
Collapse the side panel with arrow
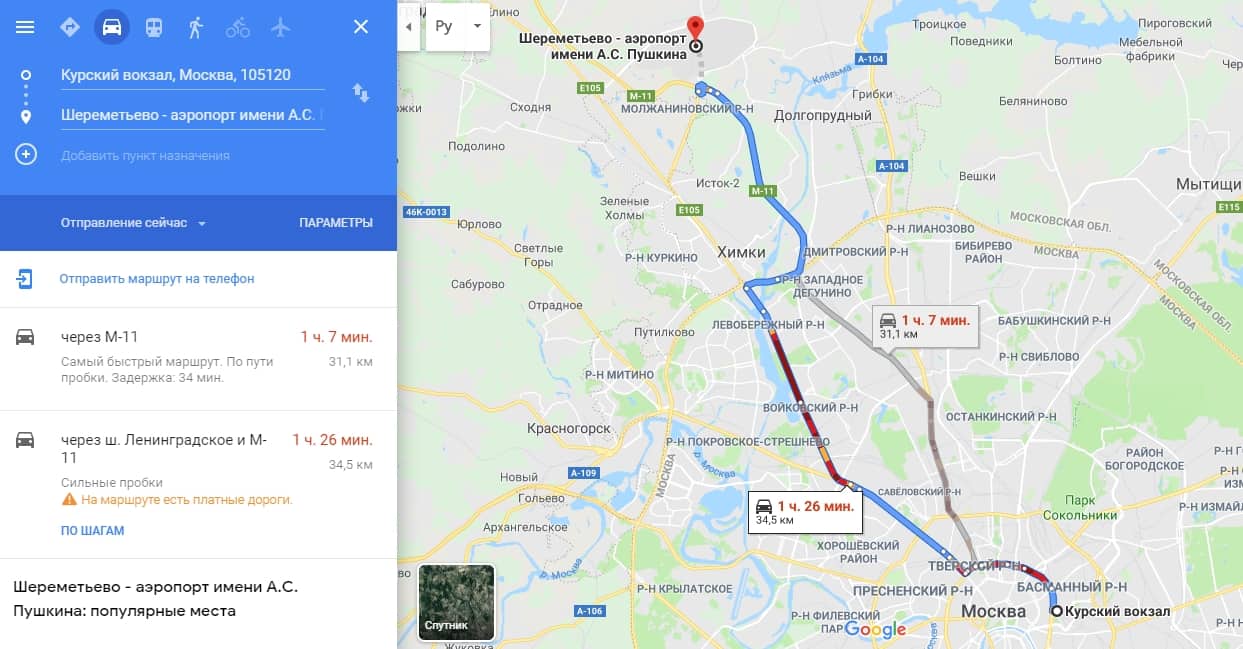click(408, 27)
